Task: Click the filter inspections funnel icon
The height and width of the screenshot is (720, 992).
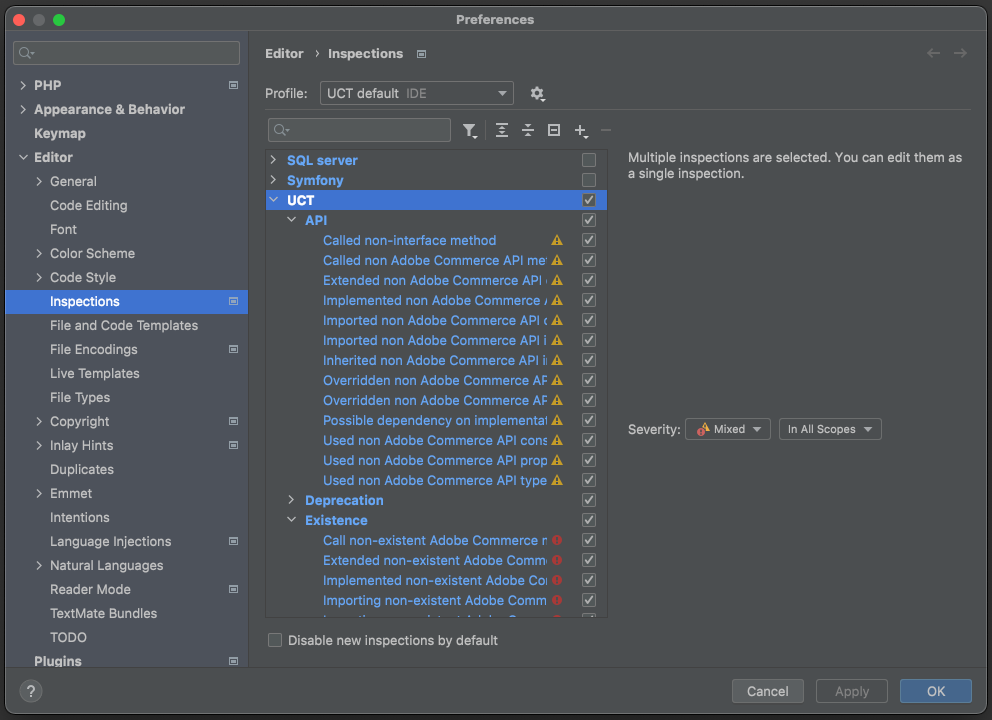Action: click(x=469, y=131)
